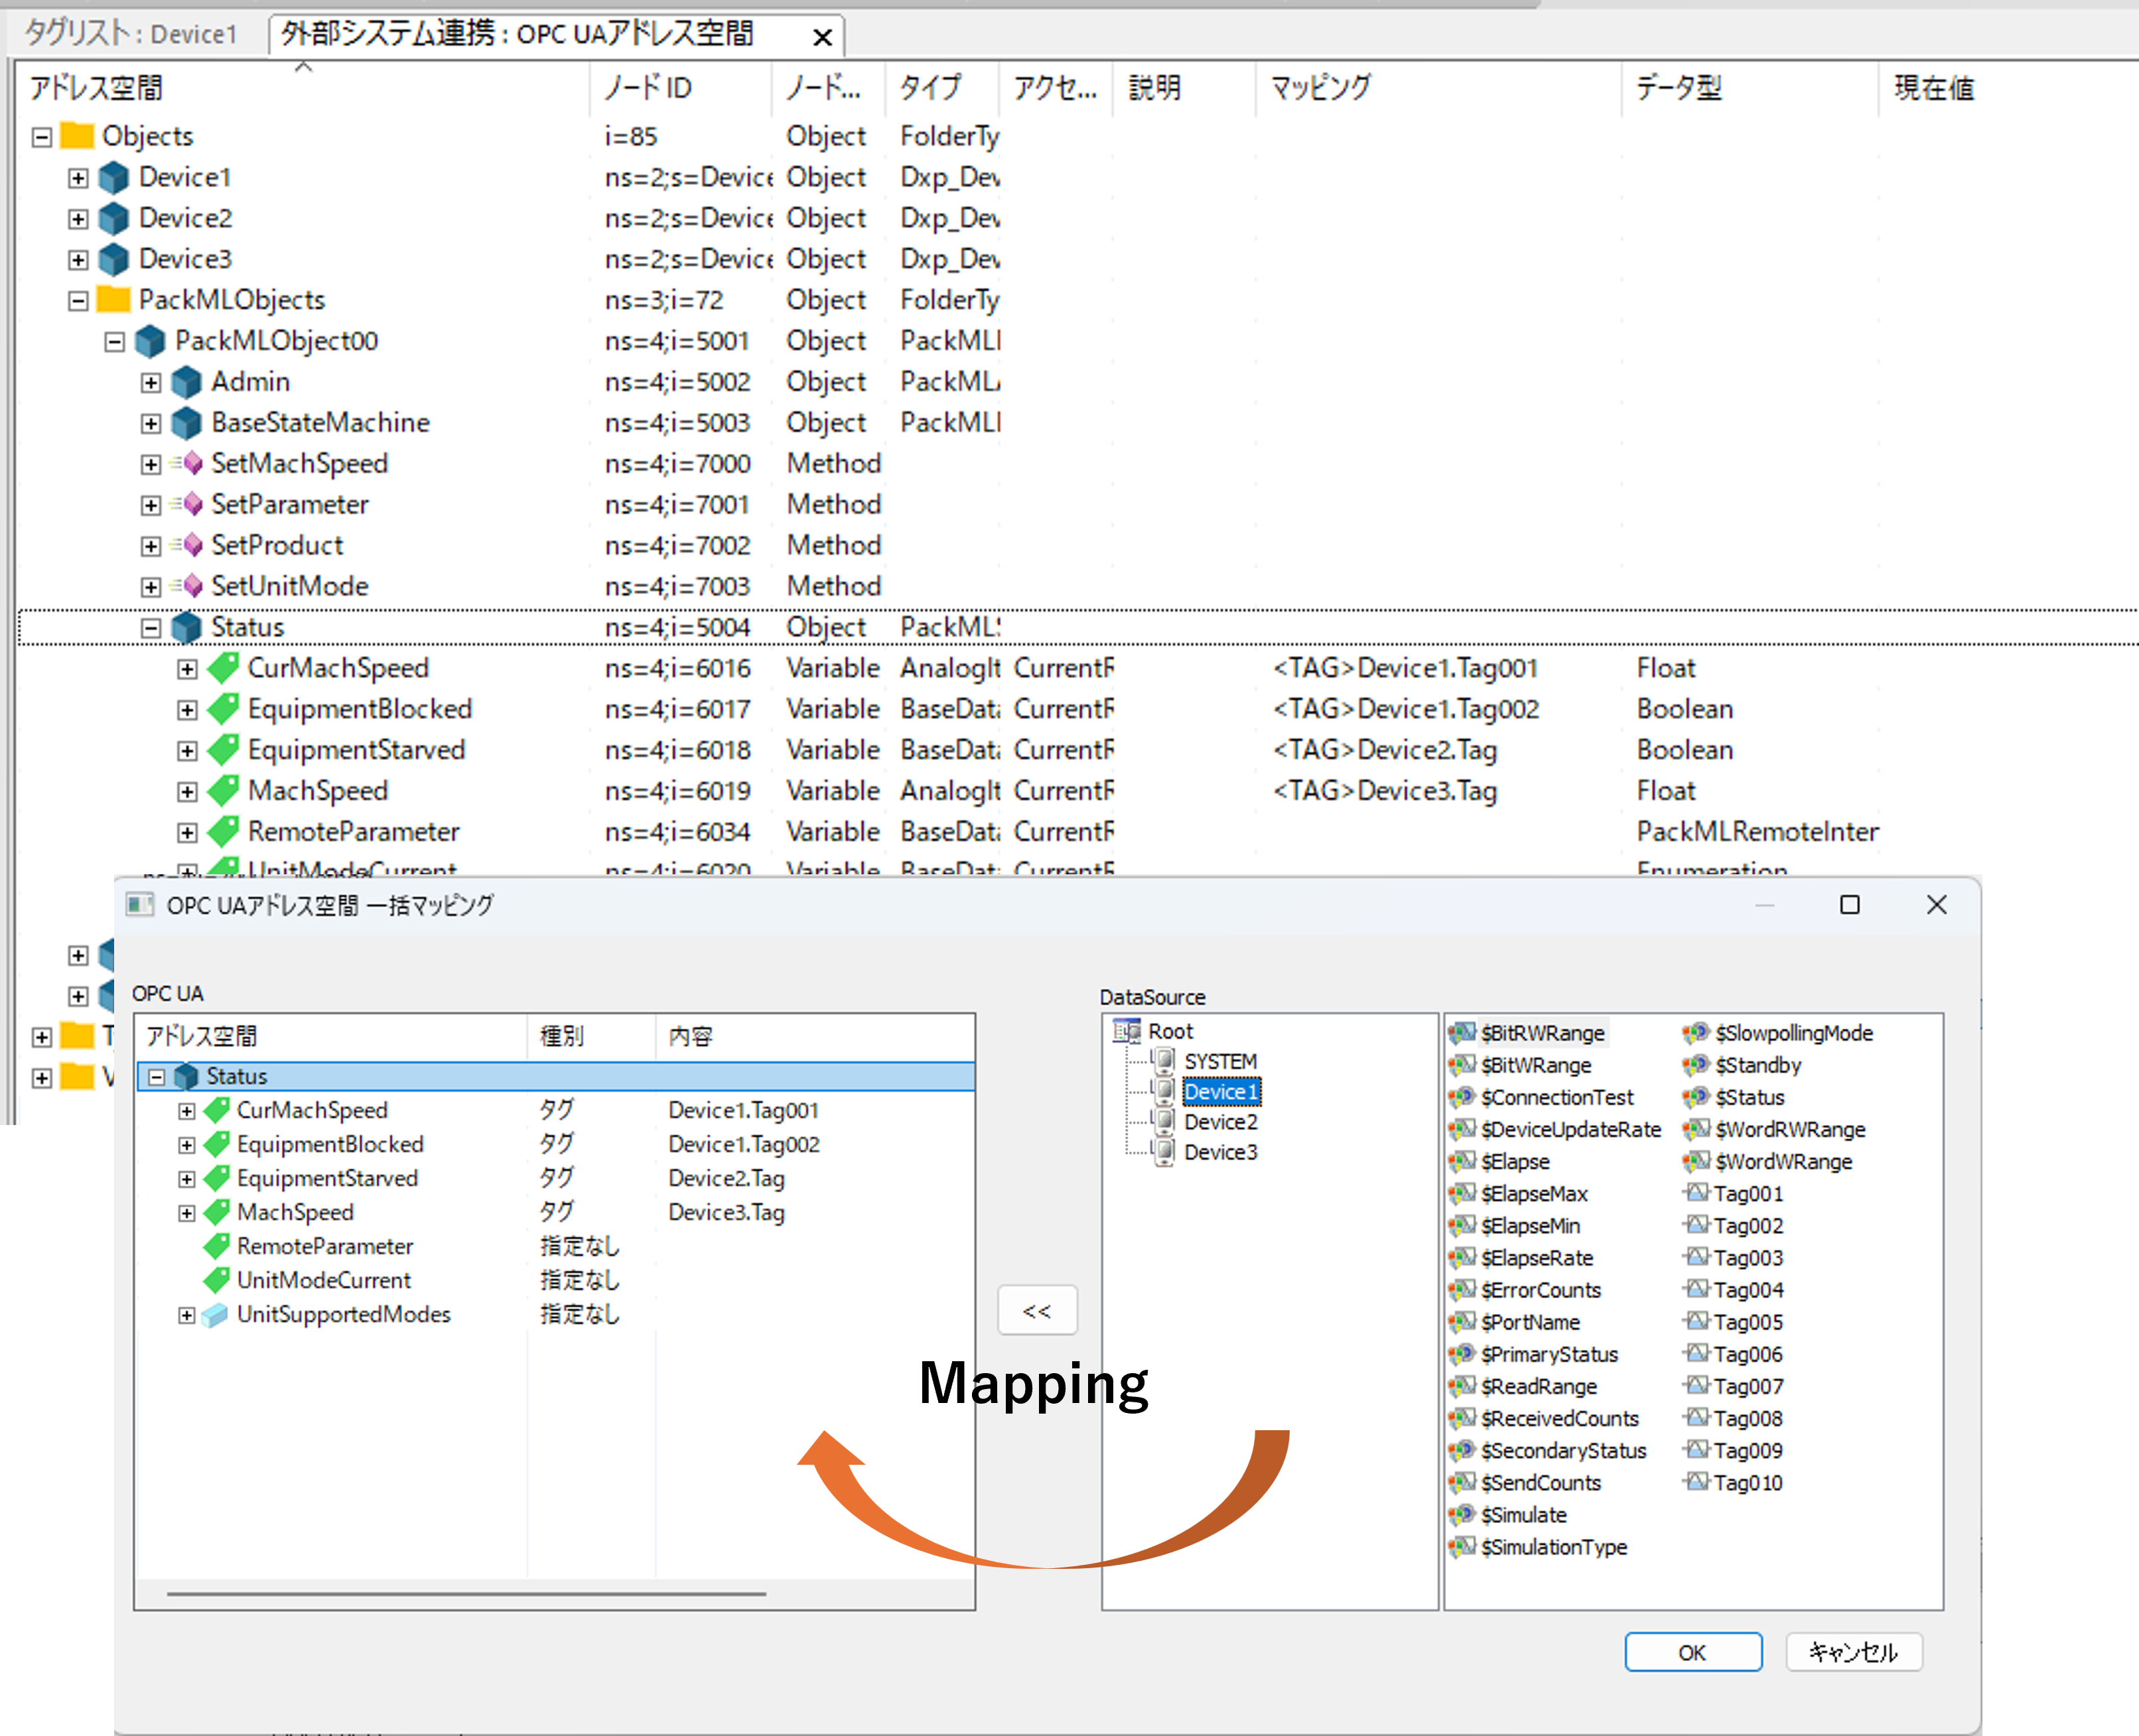
Task: Click the PackMLObjects folder icon
Action: pyautogui.click(x=114, y=300)
